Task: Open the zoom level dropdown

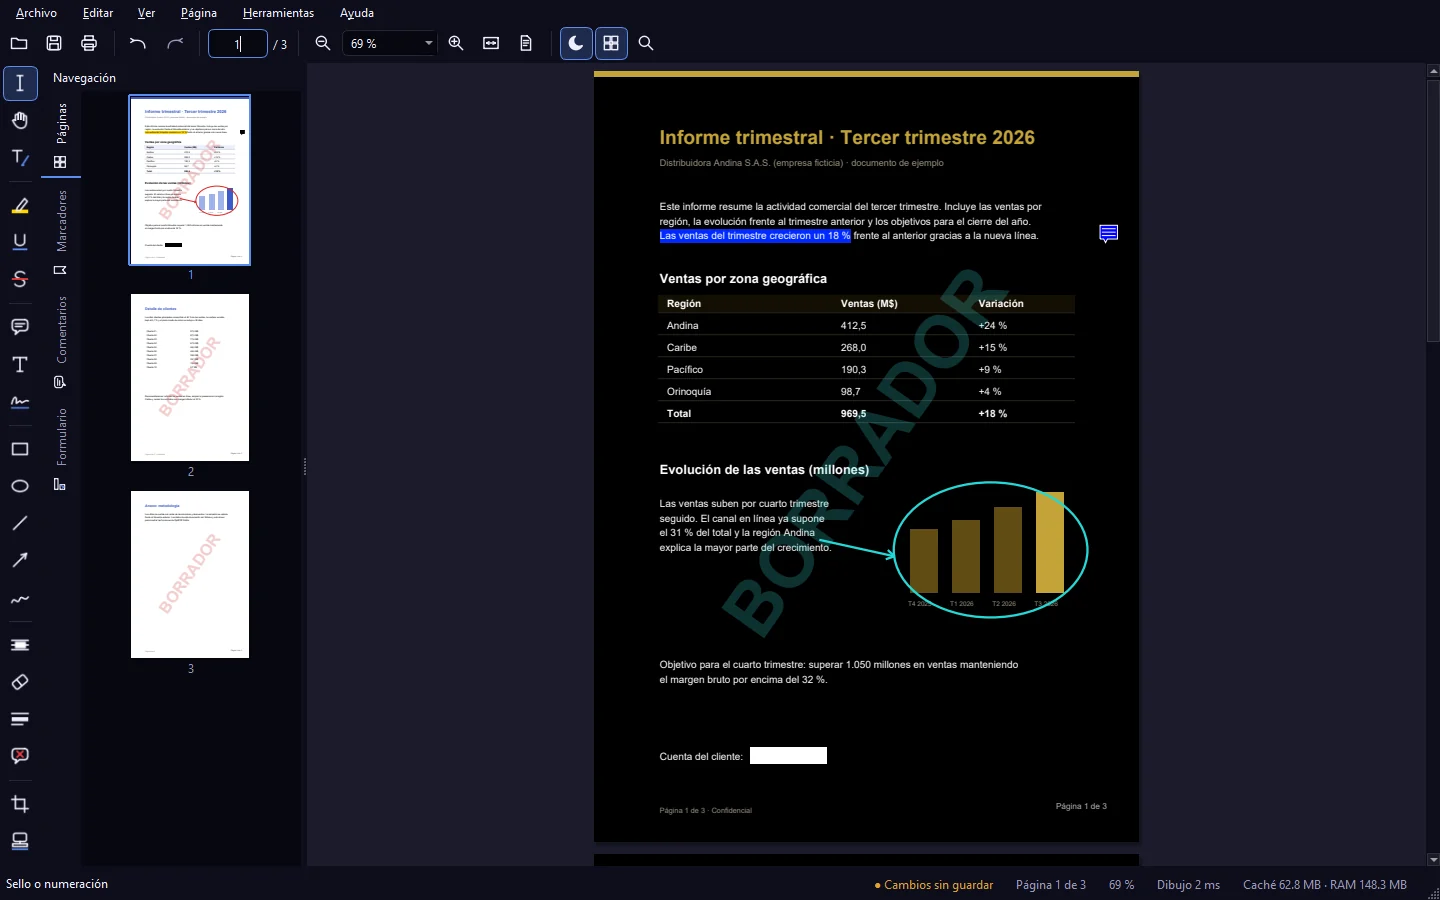Action: [390, 43]
